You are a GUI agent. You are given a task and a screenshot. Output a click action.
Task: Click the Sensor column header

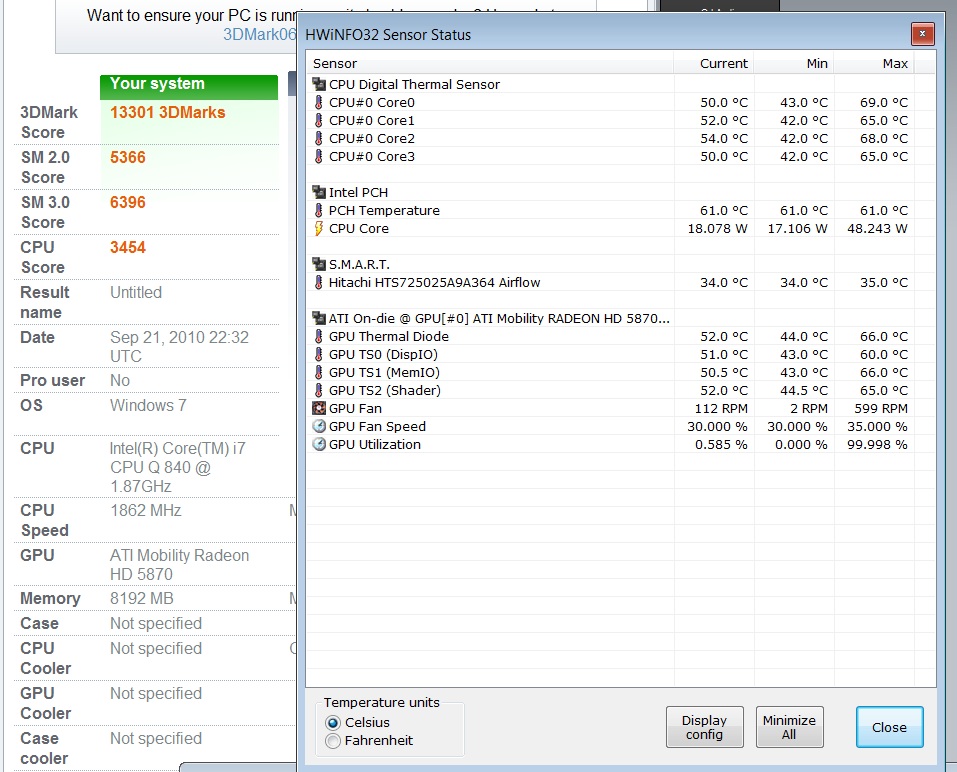pos(490,63)
